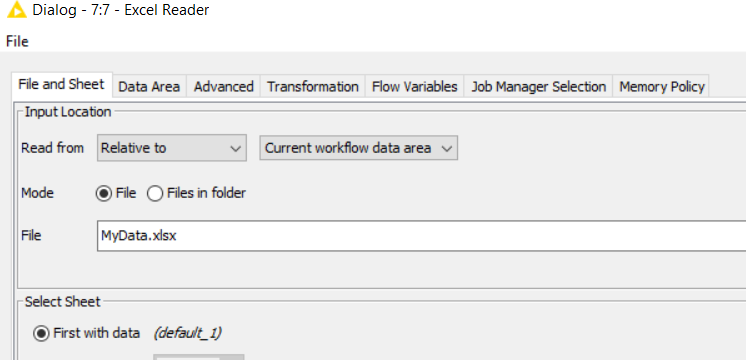The image size is (746, 360).
Task: Open the partially visible sheet name dropdown
Action: [198, 357]
